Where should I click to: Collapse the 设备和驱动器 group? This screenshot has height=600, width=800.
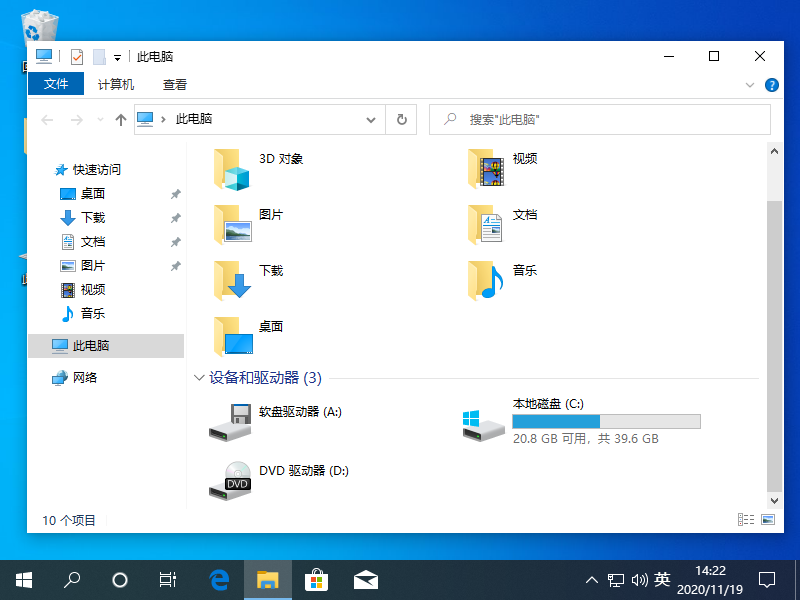point(198,378)
